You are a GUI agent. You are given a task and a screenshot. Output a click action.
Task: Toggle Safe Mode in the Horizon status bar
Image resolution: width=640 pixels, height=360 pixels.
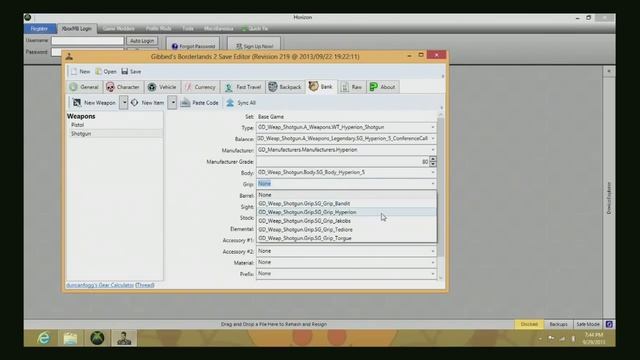tap(588, 324)
